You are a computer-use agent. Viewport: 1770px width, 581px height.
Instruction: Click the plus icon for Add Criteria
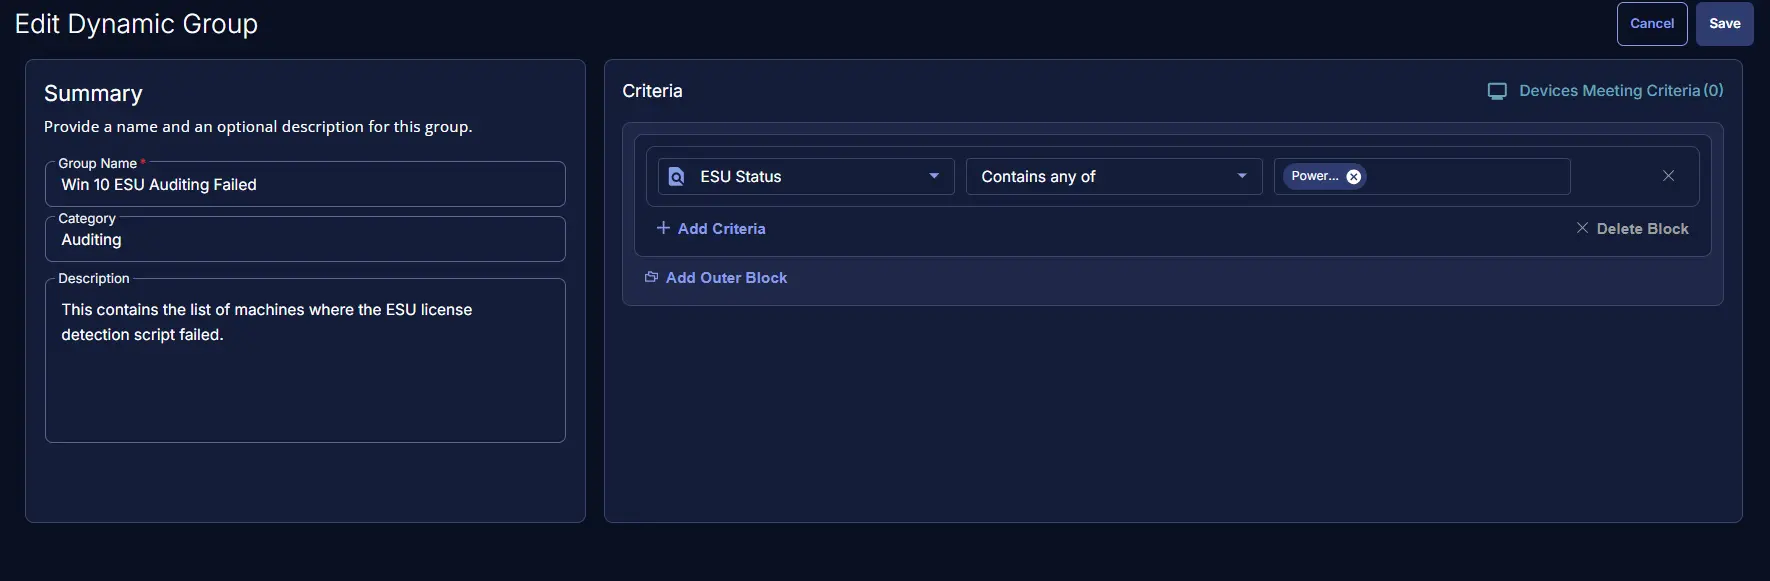(x=663, y=228)
